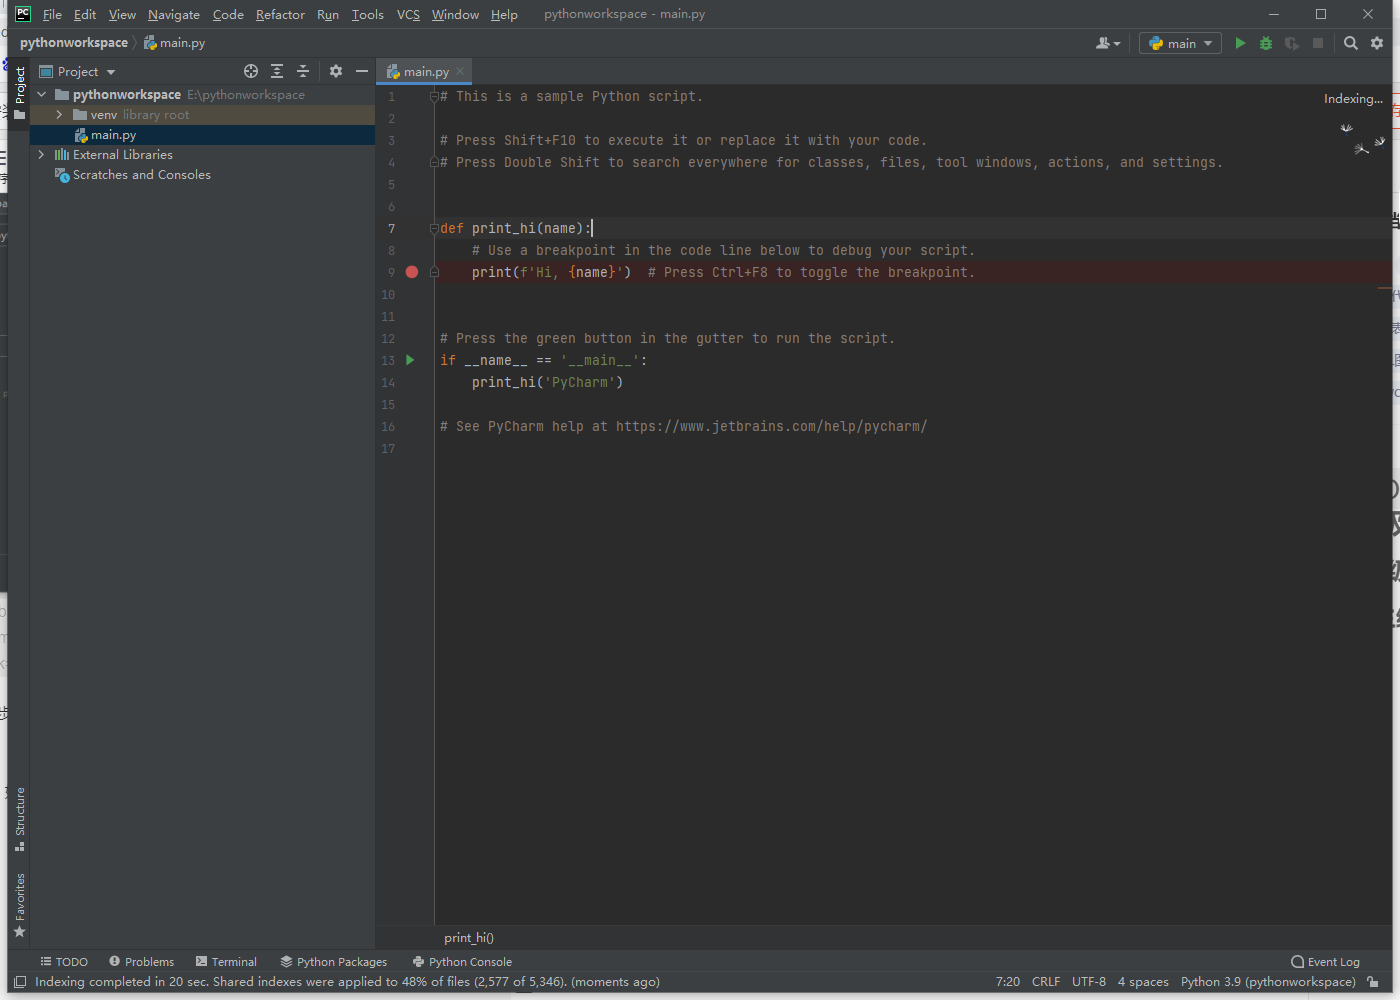This screenshot has width=1400, height=1000.
Task: Collapse the pythonworkspace root folder
Action: [42, 95]
